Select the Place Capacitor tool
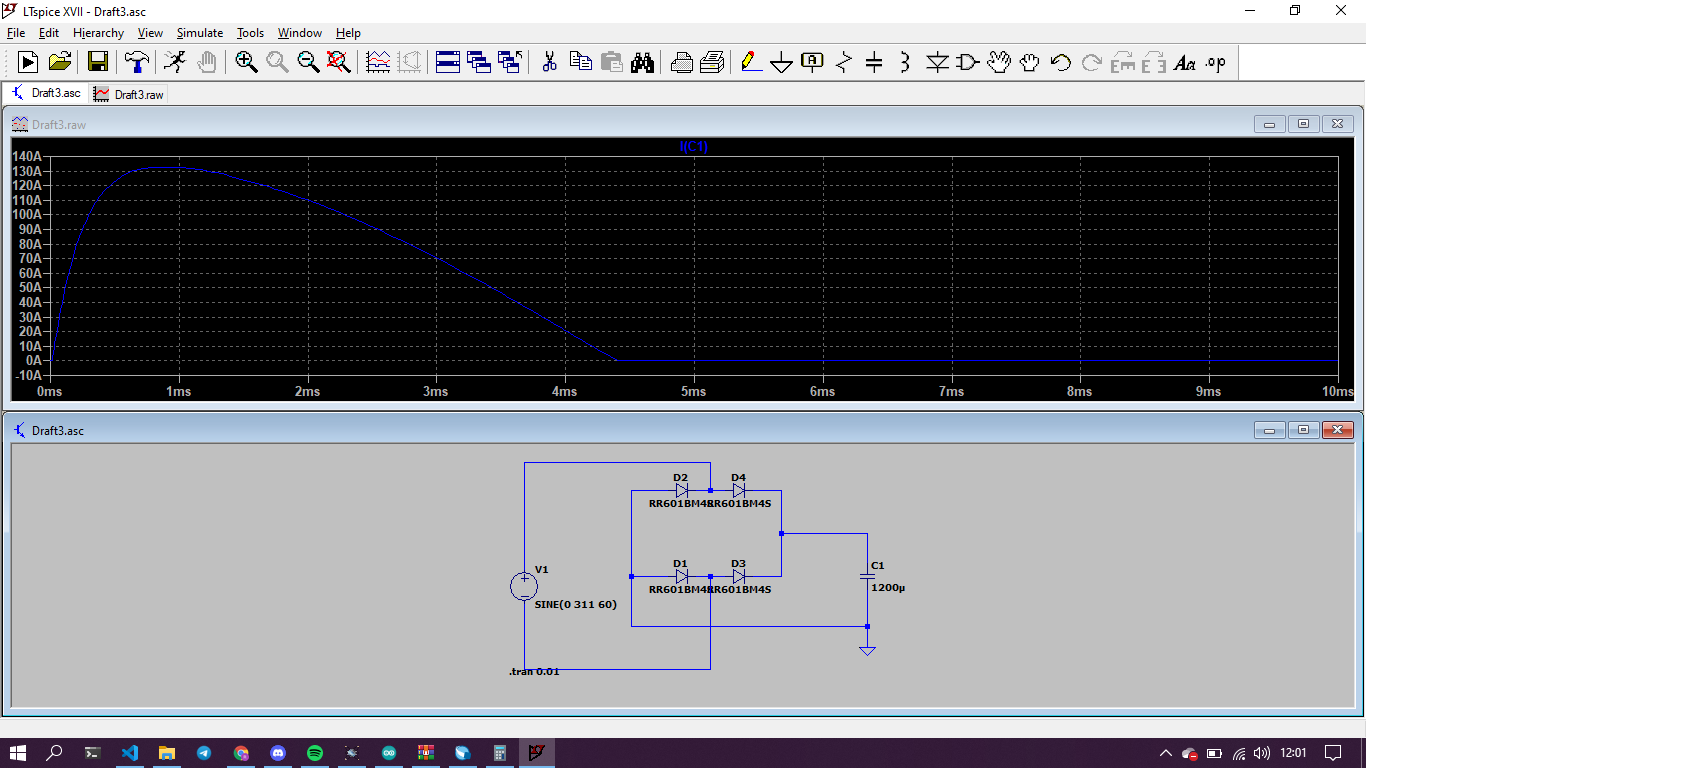Image resolution: width=1692 pixels, height=768 pixels. (x=874, y=62)
